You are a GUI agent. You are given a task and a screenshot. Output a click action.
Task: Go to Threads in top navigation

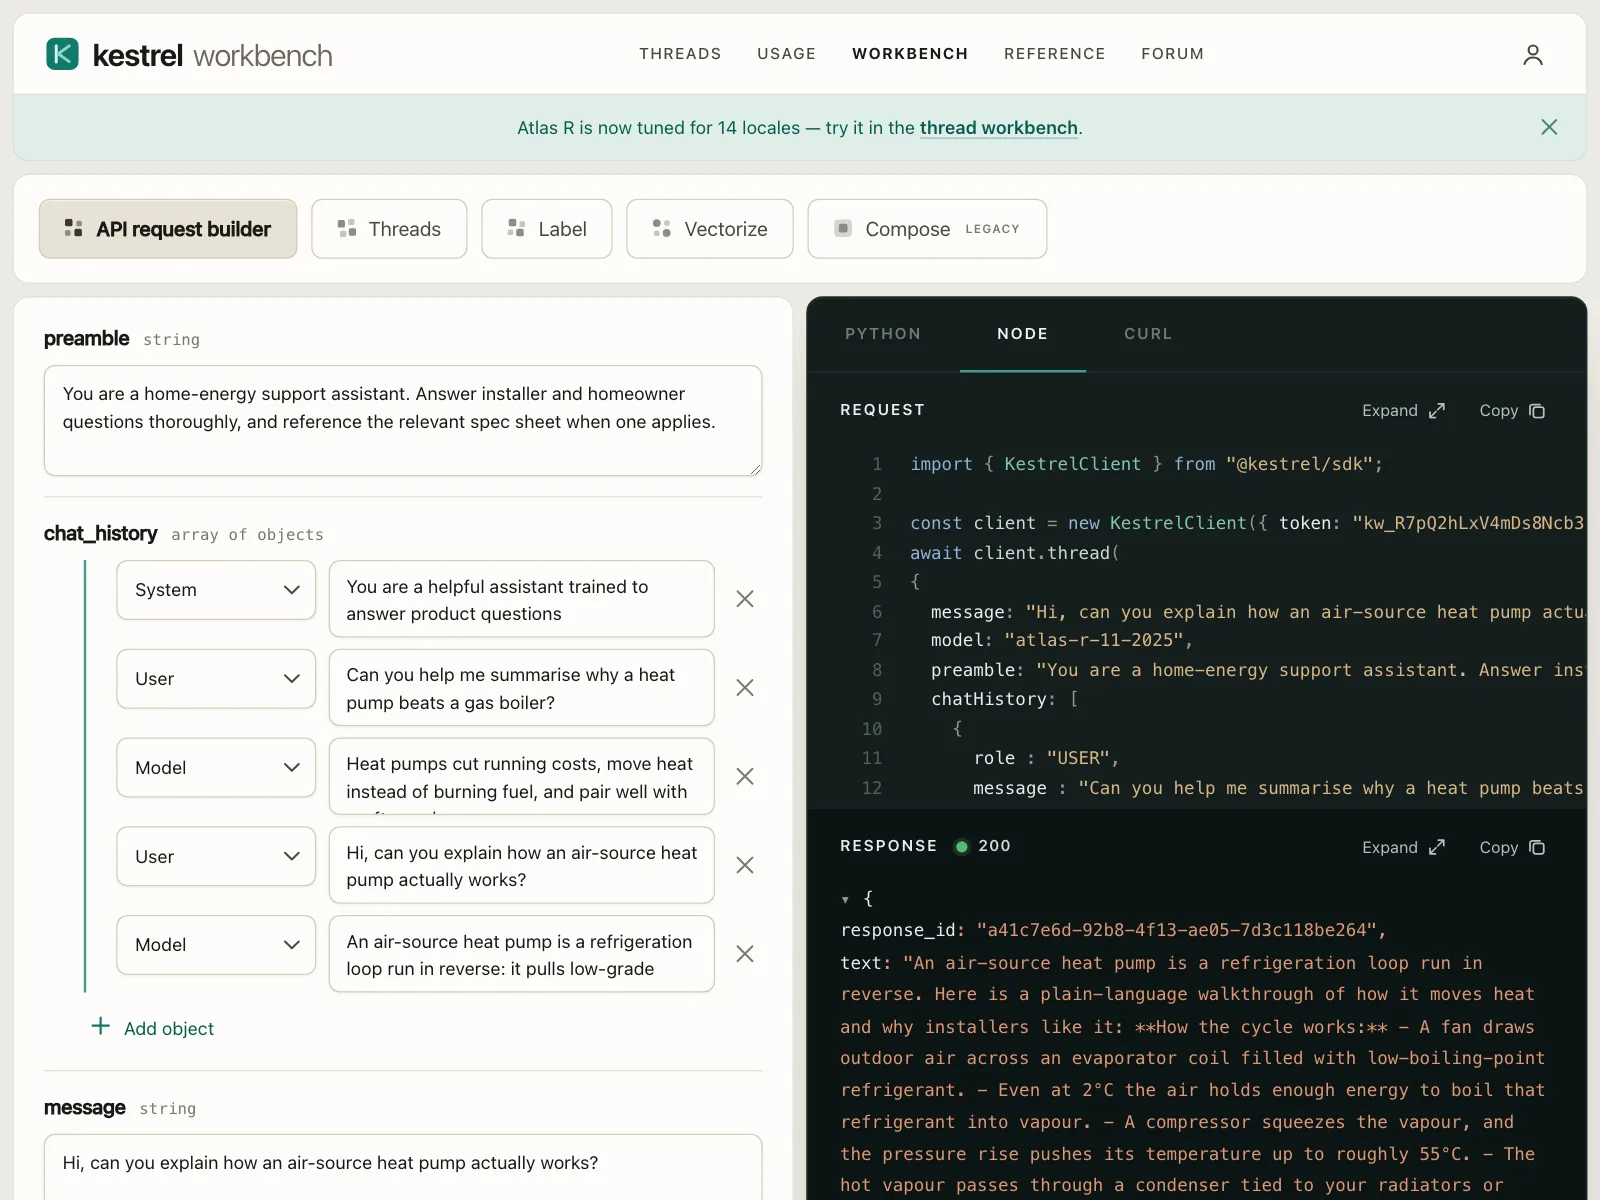pyautogui.click(x=680, y=54)
